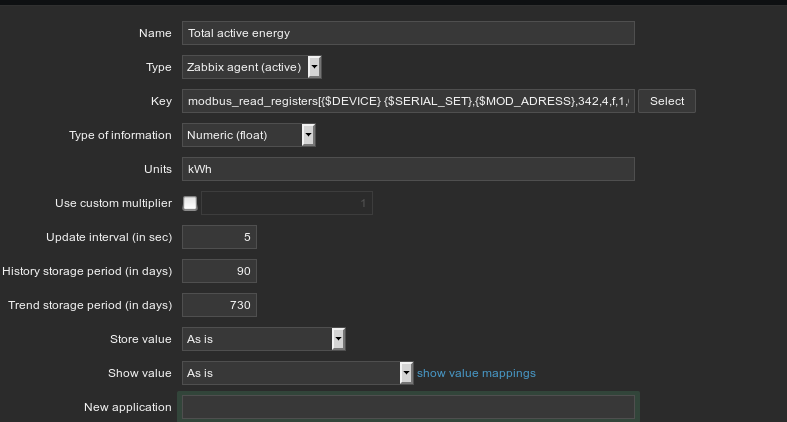Enable the Use custom multiplier checkbox
787x422 pixels.
point(190,203)
